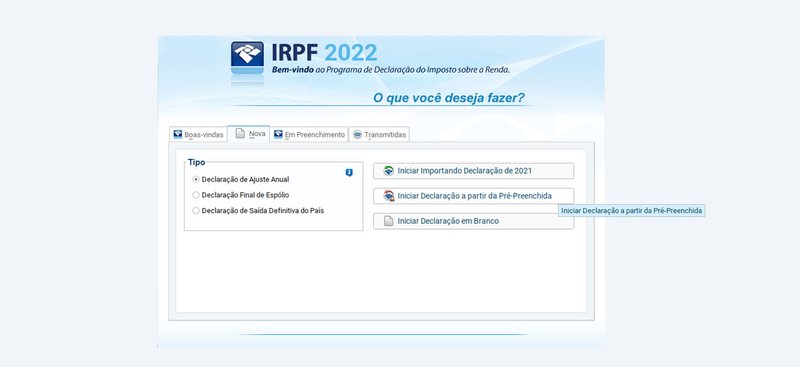Screen dimensions: 800x367
Task: Click the Bem-vindo ao Programa welcome text
Action: [x=390, y=70]
